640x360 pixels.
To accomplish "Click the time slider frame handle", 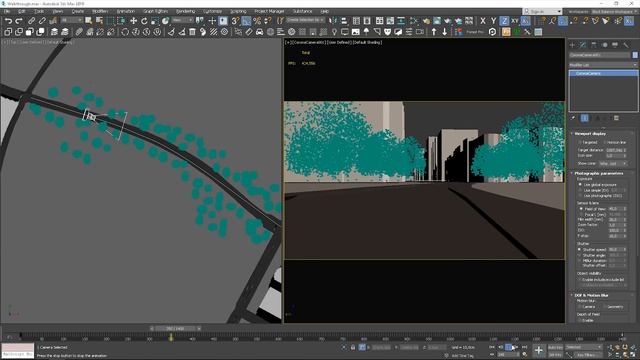I will tap(175, 329).
